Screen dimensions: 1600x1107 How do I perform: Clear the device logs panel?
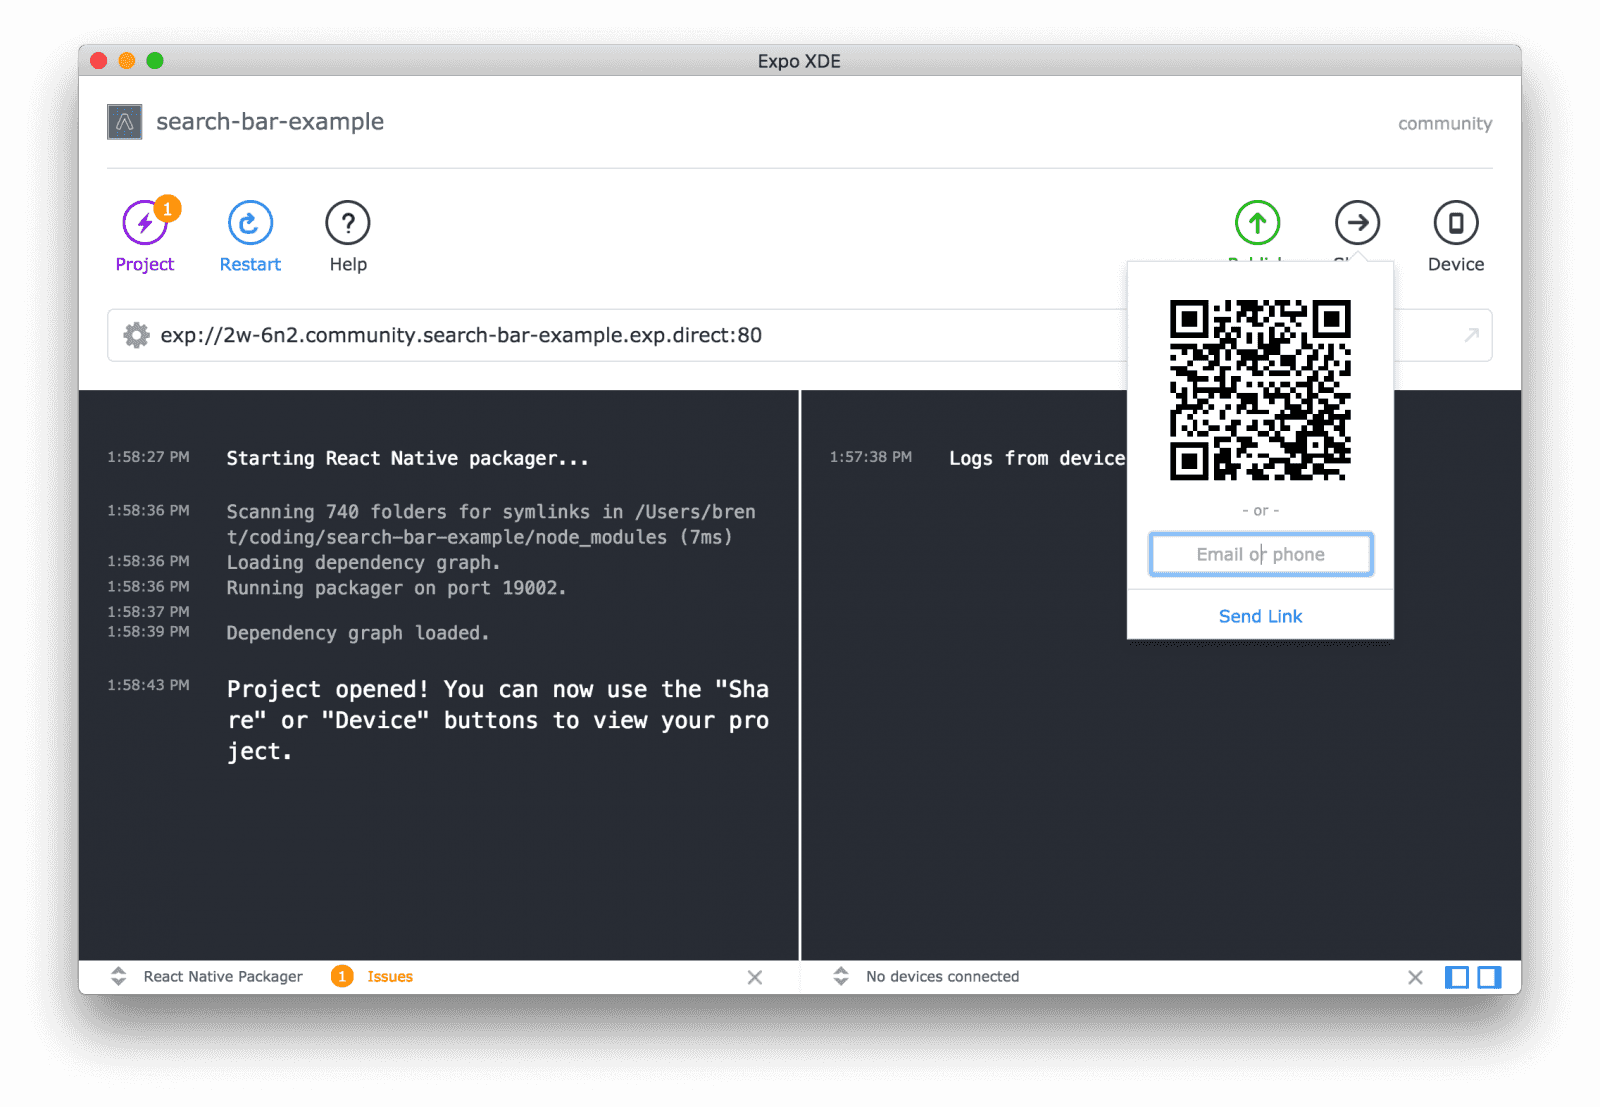tap(1415, 977)
